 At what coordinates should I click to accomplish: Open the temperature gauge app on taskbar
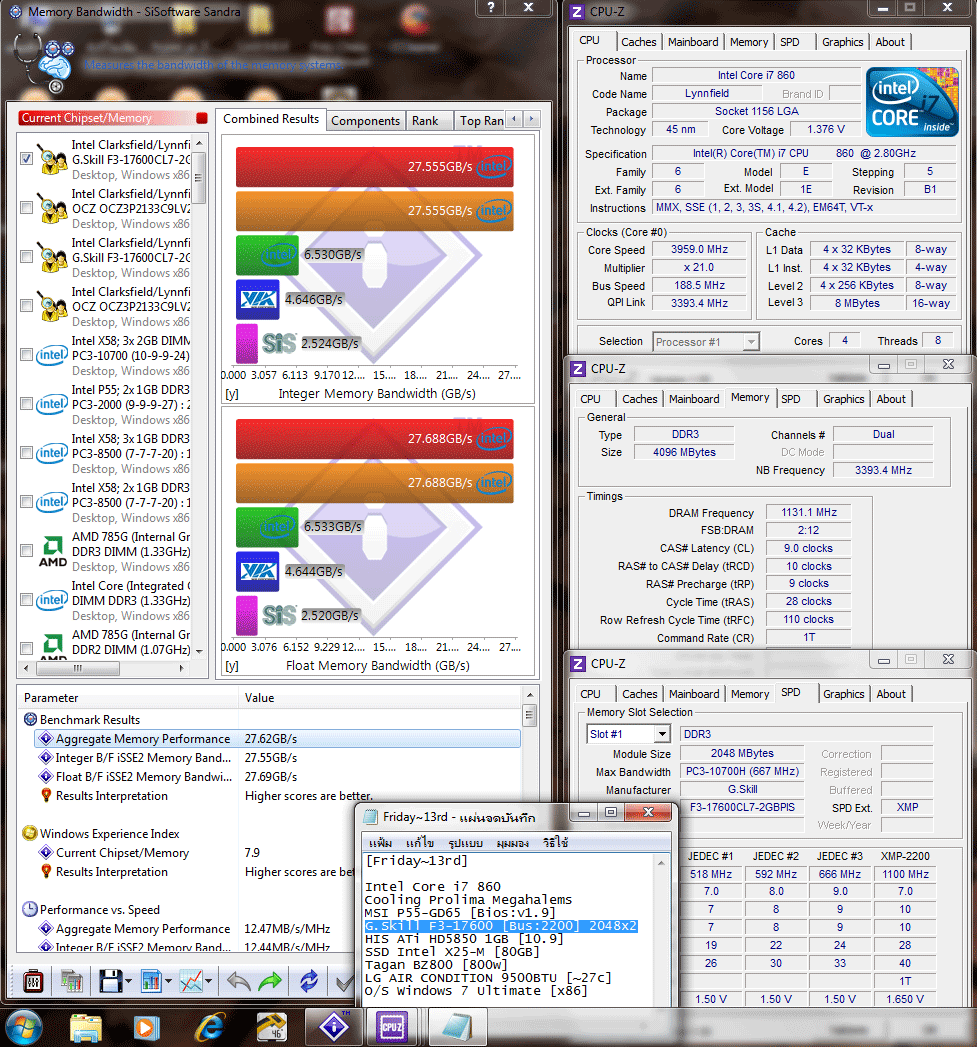(x=272, y=1028)
